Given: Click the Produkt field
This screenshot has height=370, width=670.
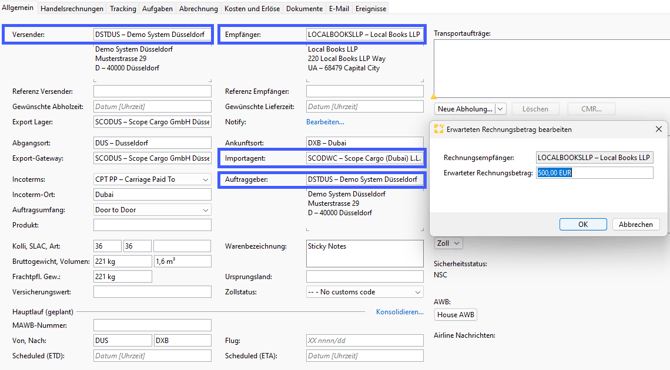Looking at the screenshot, I should tap(152, 225).
